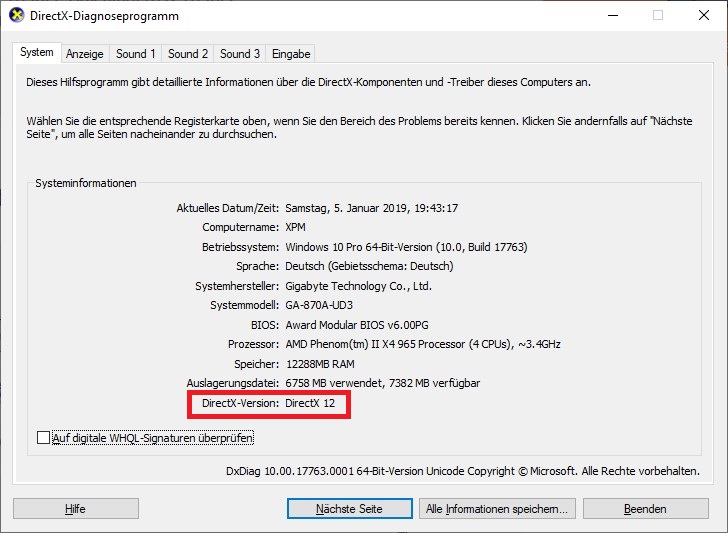
Task: Click the date value Samstag, 5. Januar 2019
Action: (x=371, y=208)
